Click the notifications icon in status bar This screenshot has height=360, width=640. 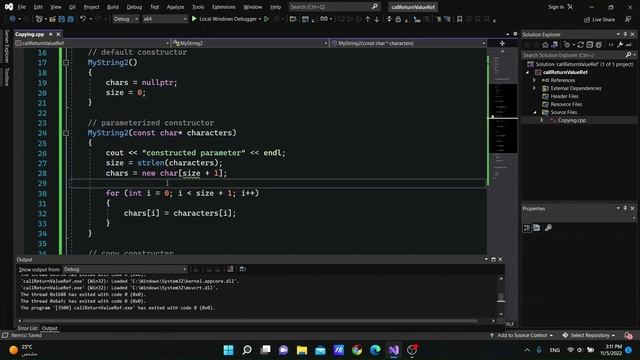pyautogui.click(x=628, y=336)
